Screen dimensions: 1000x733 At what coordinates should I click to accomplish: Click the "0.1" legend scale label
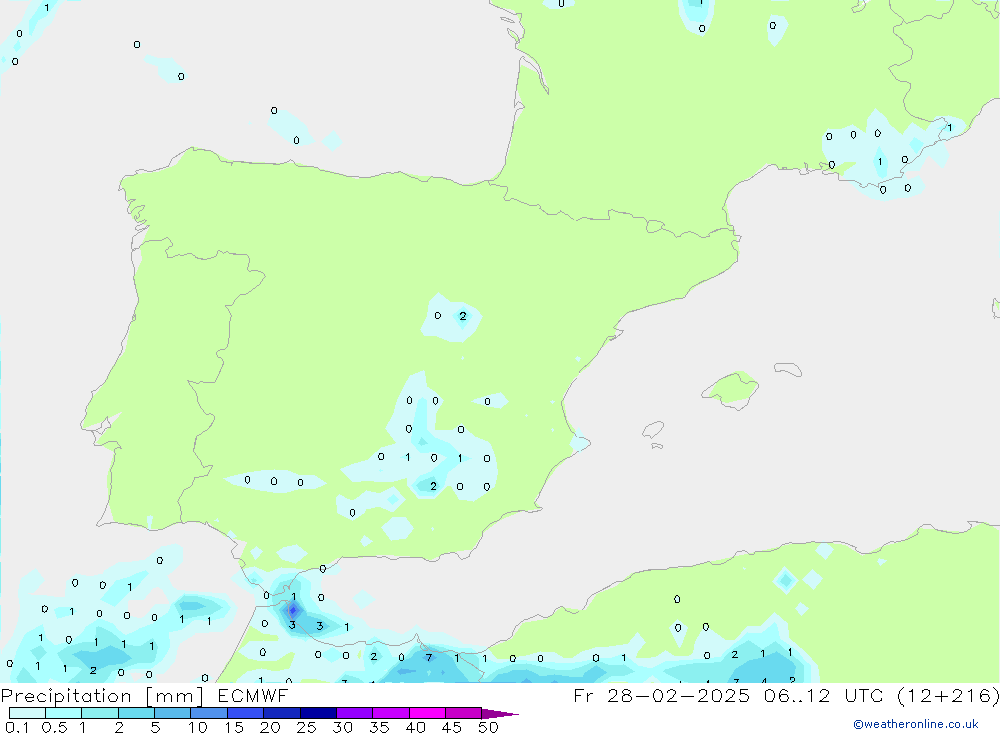(x=17, y=727)
